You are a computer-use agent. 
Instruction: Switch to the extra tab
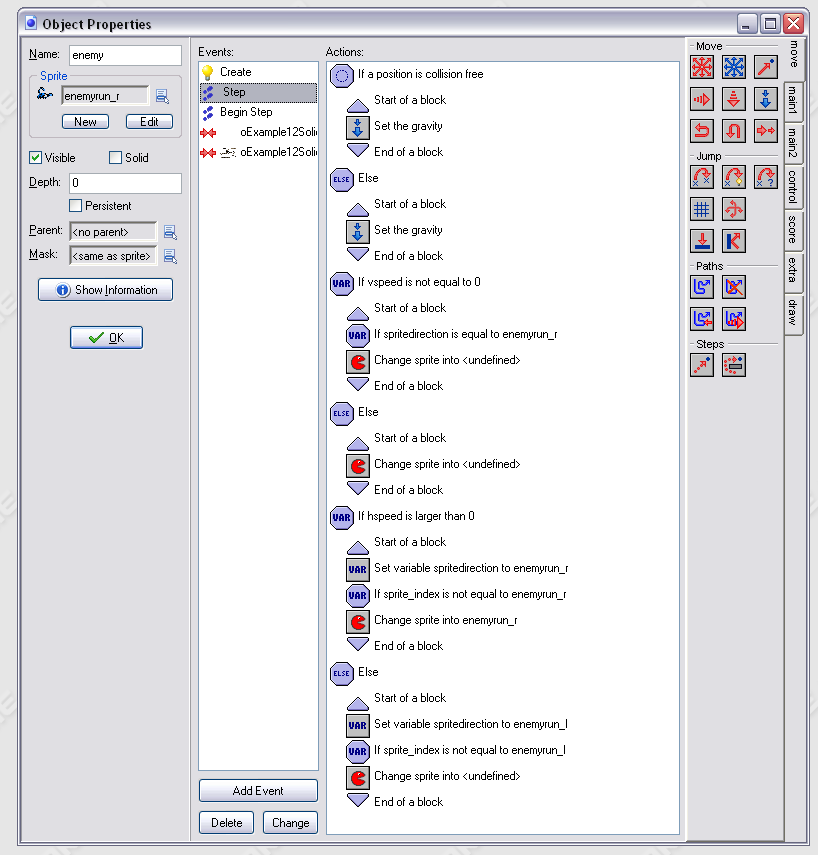[x=793, y=271]
